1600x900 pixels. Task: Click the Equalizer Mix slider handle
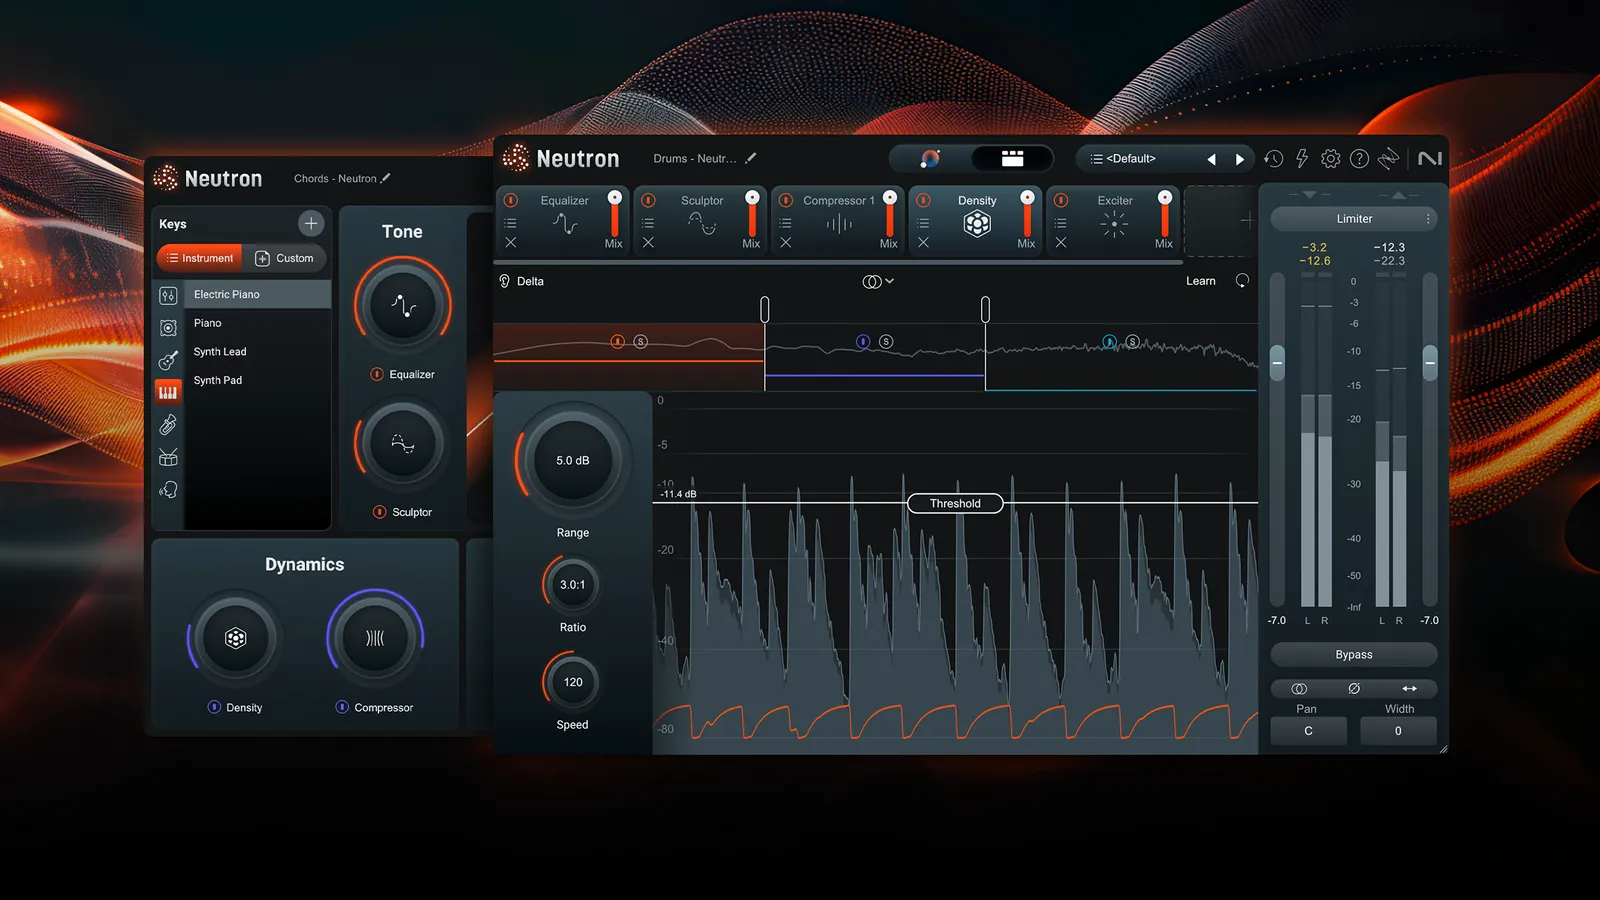click(x=614, y=198)
